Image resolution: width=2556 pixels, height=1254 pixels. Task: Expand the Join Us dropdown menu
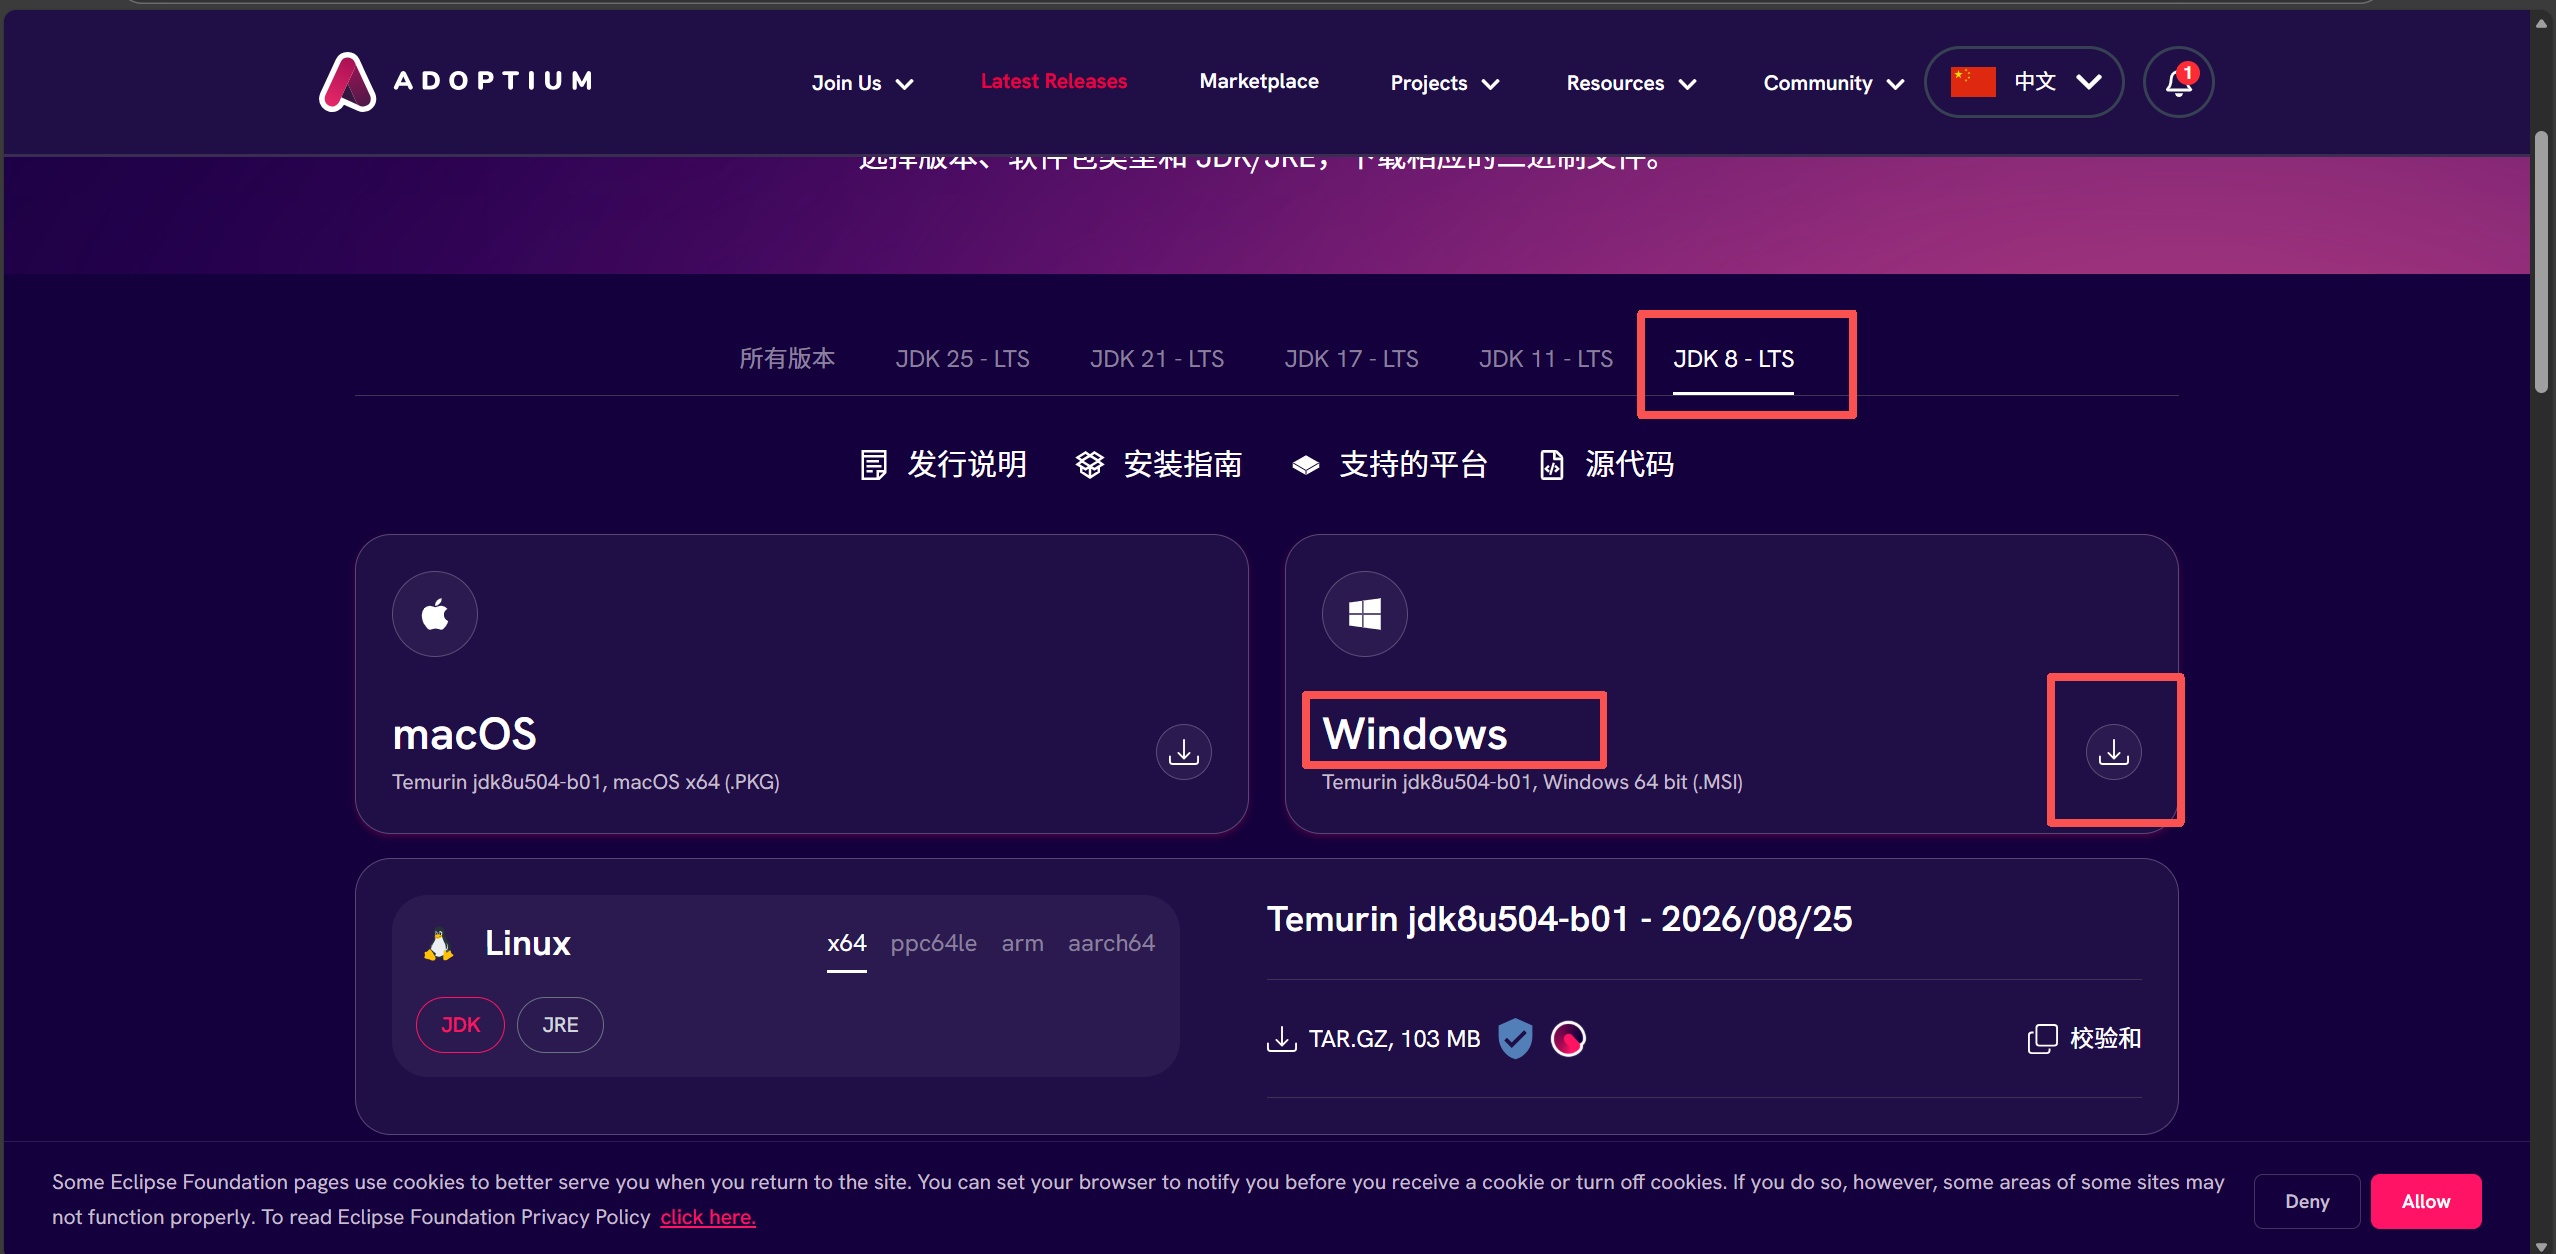tap(862, 83)
